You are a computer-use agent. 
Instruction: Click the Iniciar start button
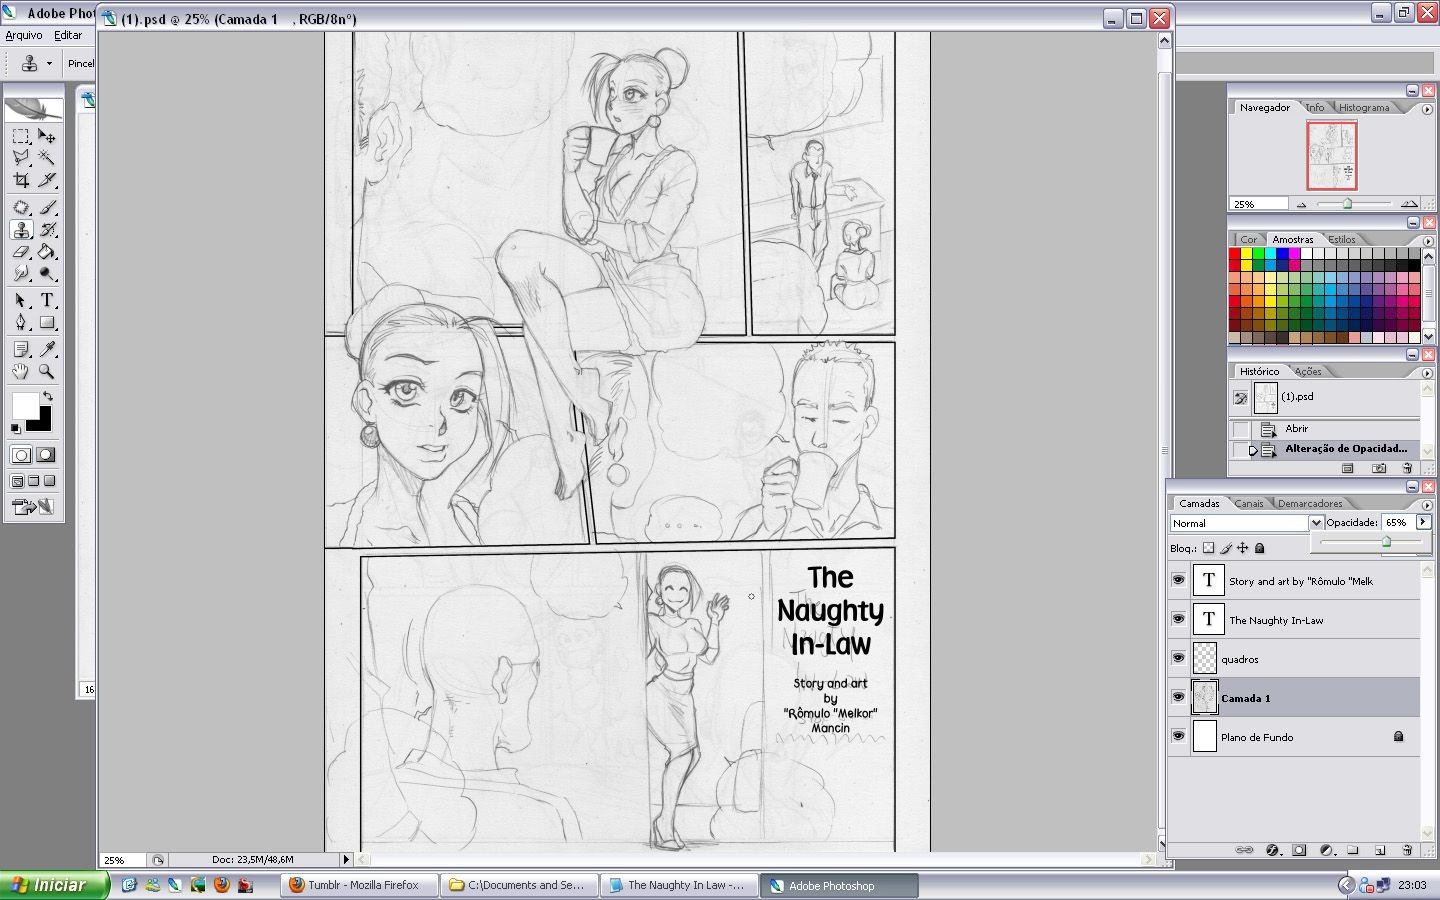(52, 885)
